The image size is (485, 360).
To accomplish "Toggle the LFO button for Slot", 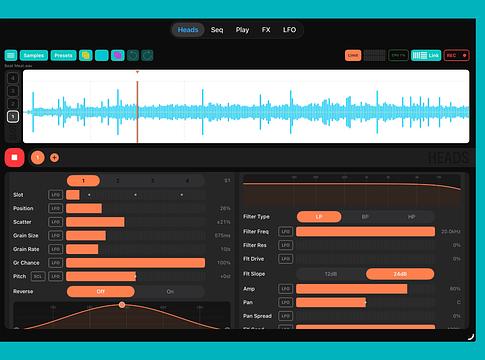I will click(x=55, y=195).
